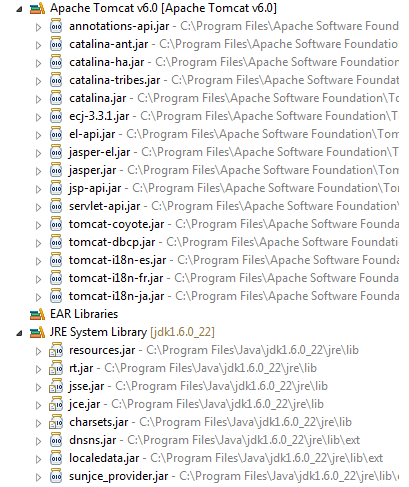Expand the jsp-api.jar node

[x=39, y=189]
